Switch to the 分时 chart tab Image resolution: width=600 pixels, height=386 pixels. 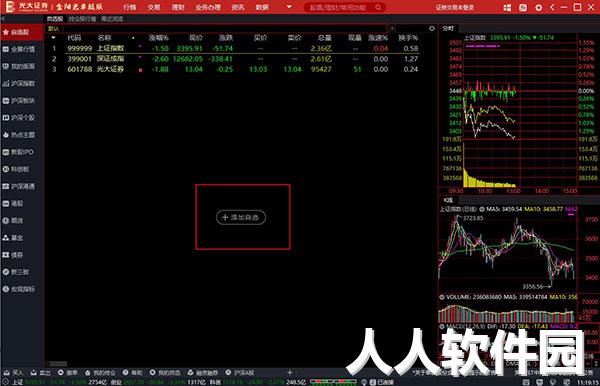point(448,28)
